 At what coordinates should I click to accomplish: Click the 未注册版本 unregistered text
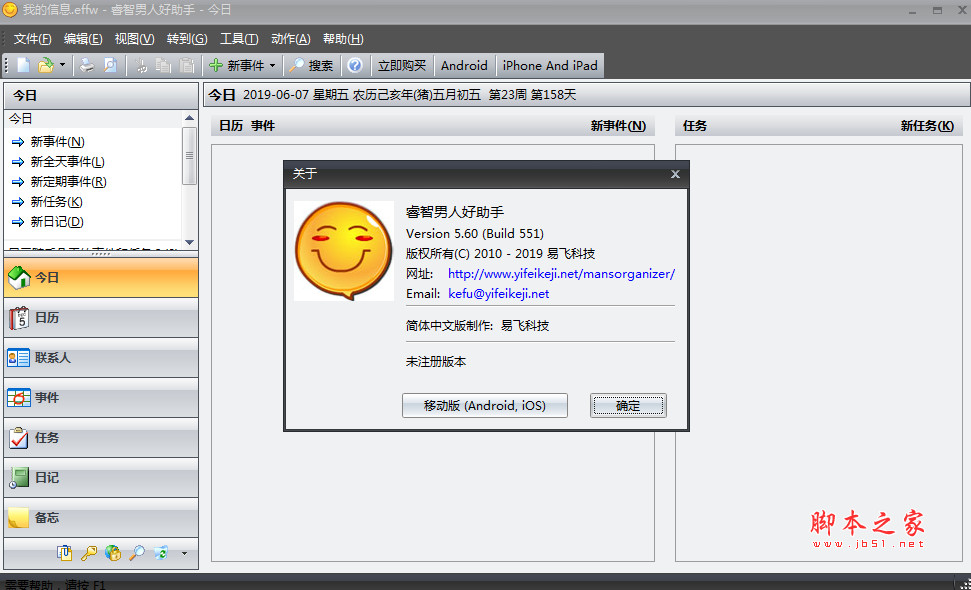(x=436, y=362)
